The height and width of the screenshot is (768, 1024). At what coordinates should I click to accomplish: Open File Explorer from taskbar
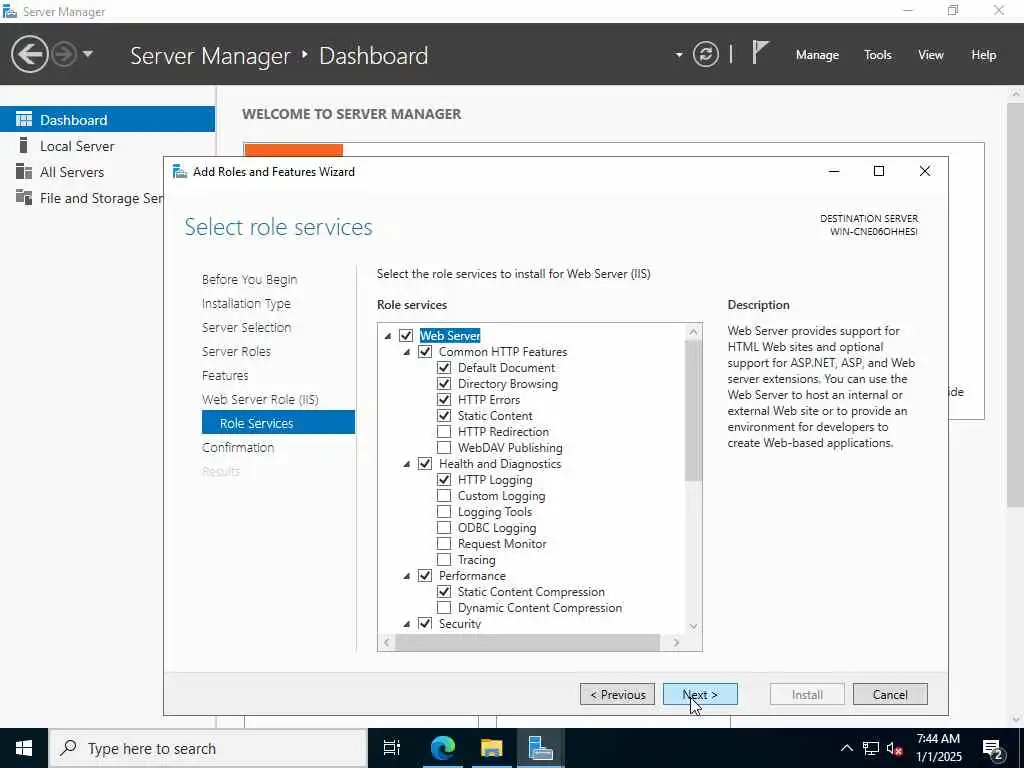coord(492,748)
